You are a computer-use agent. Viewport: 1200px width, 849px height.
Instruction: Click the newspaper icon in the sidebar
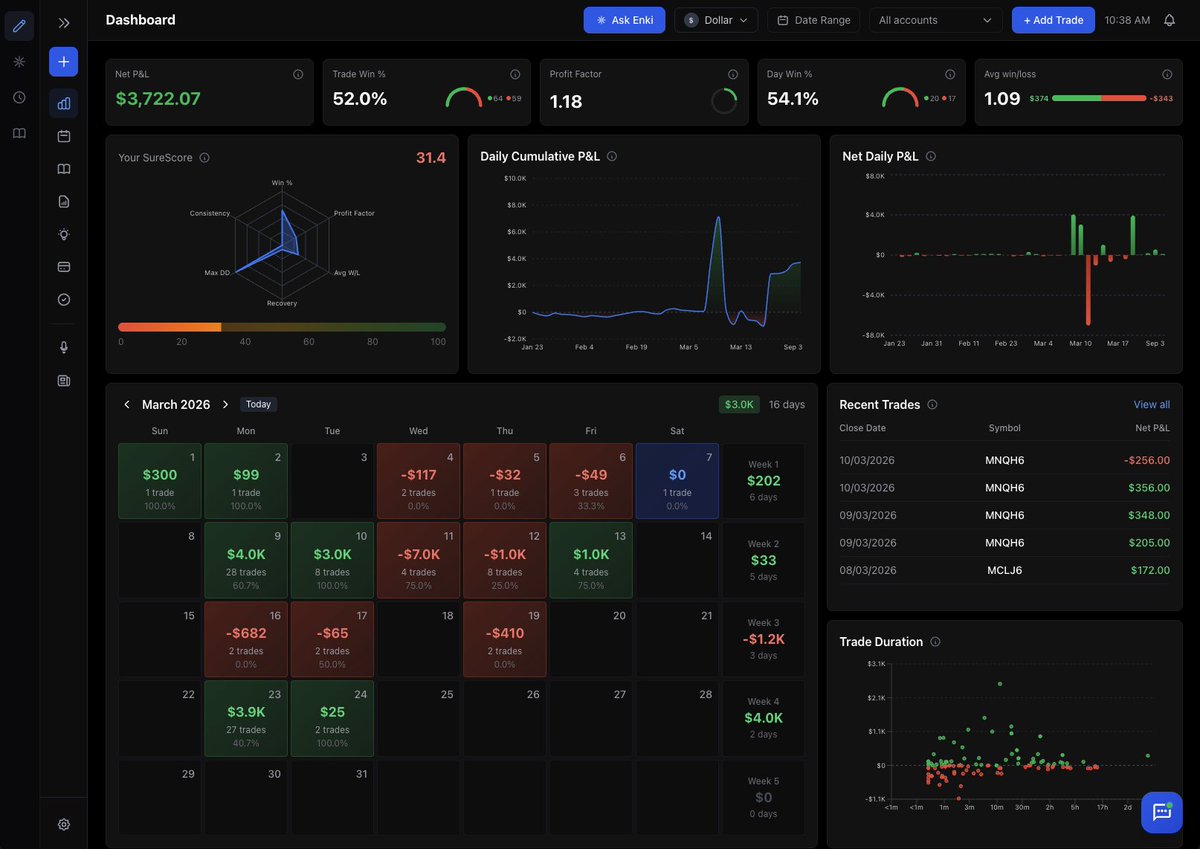pos(64,380)
